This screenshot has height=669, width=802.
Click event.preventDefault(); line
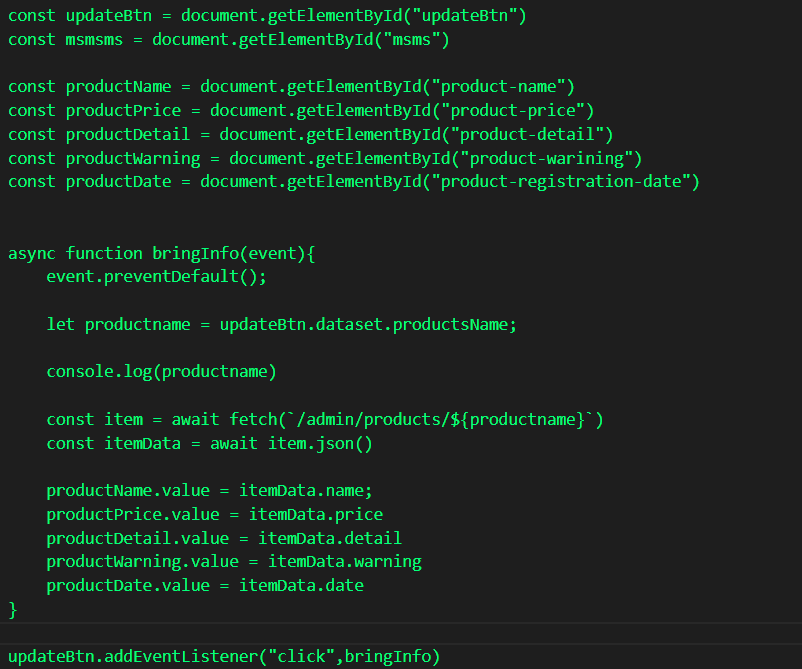(157, 277)
